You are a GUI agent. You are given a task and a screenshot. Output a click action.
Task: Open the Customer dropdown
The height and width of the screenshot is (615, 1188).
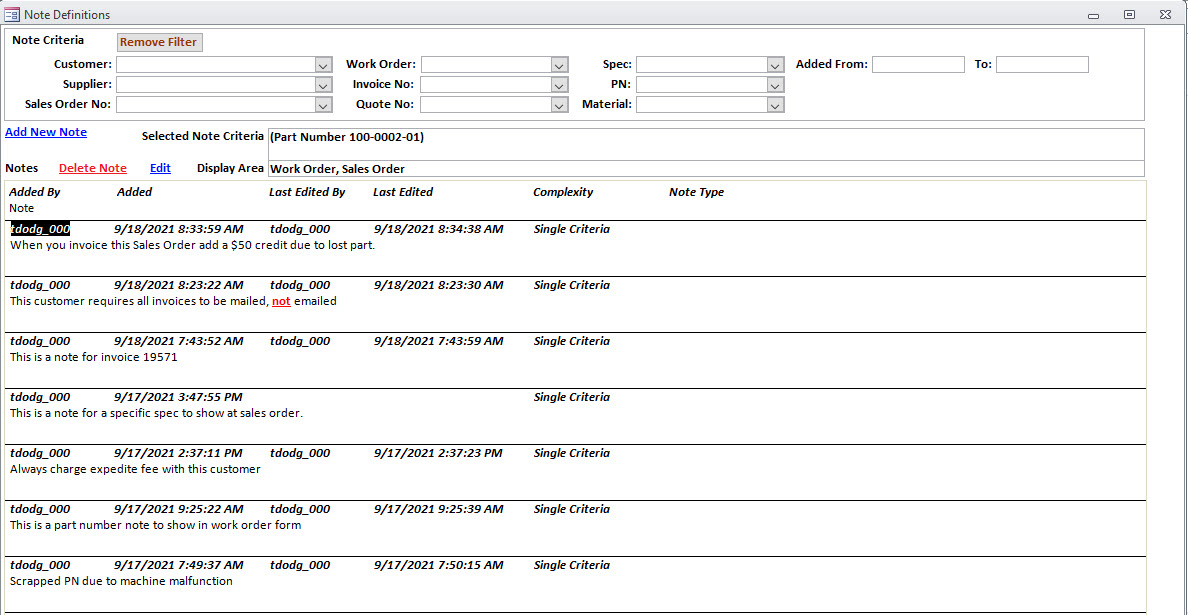pyautogui.click(x=322, y=64)
